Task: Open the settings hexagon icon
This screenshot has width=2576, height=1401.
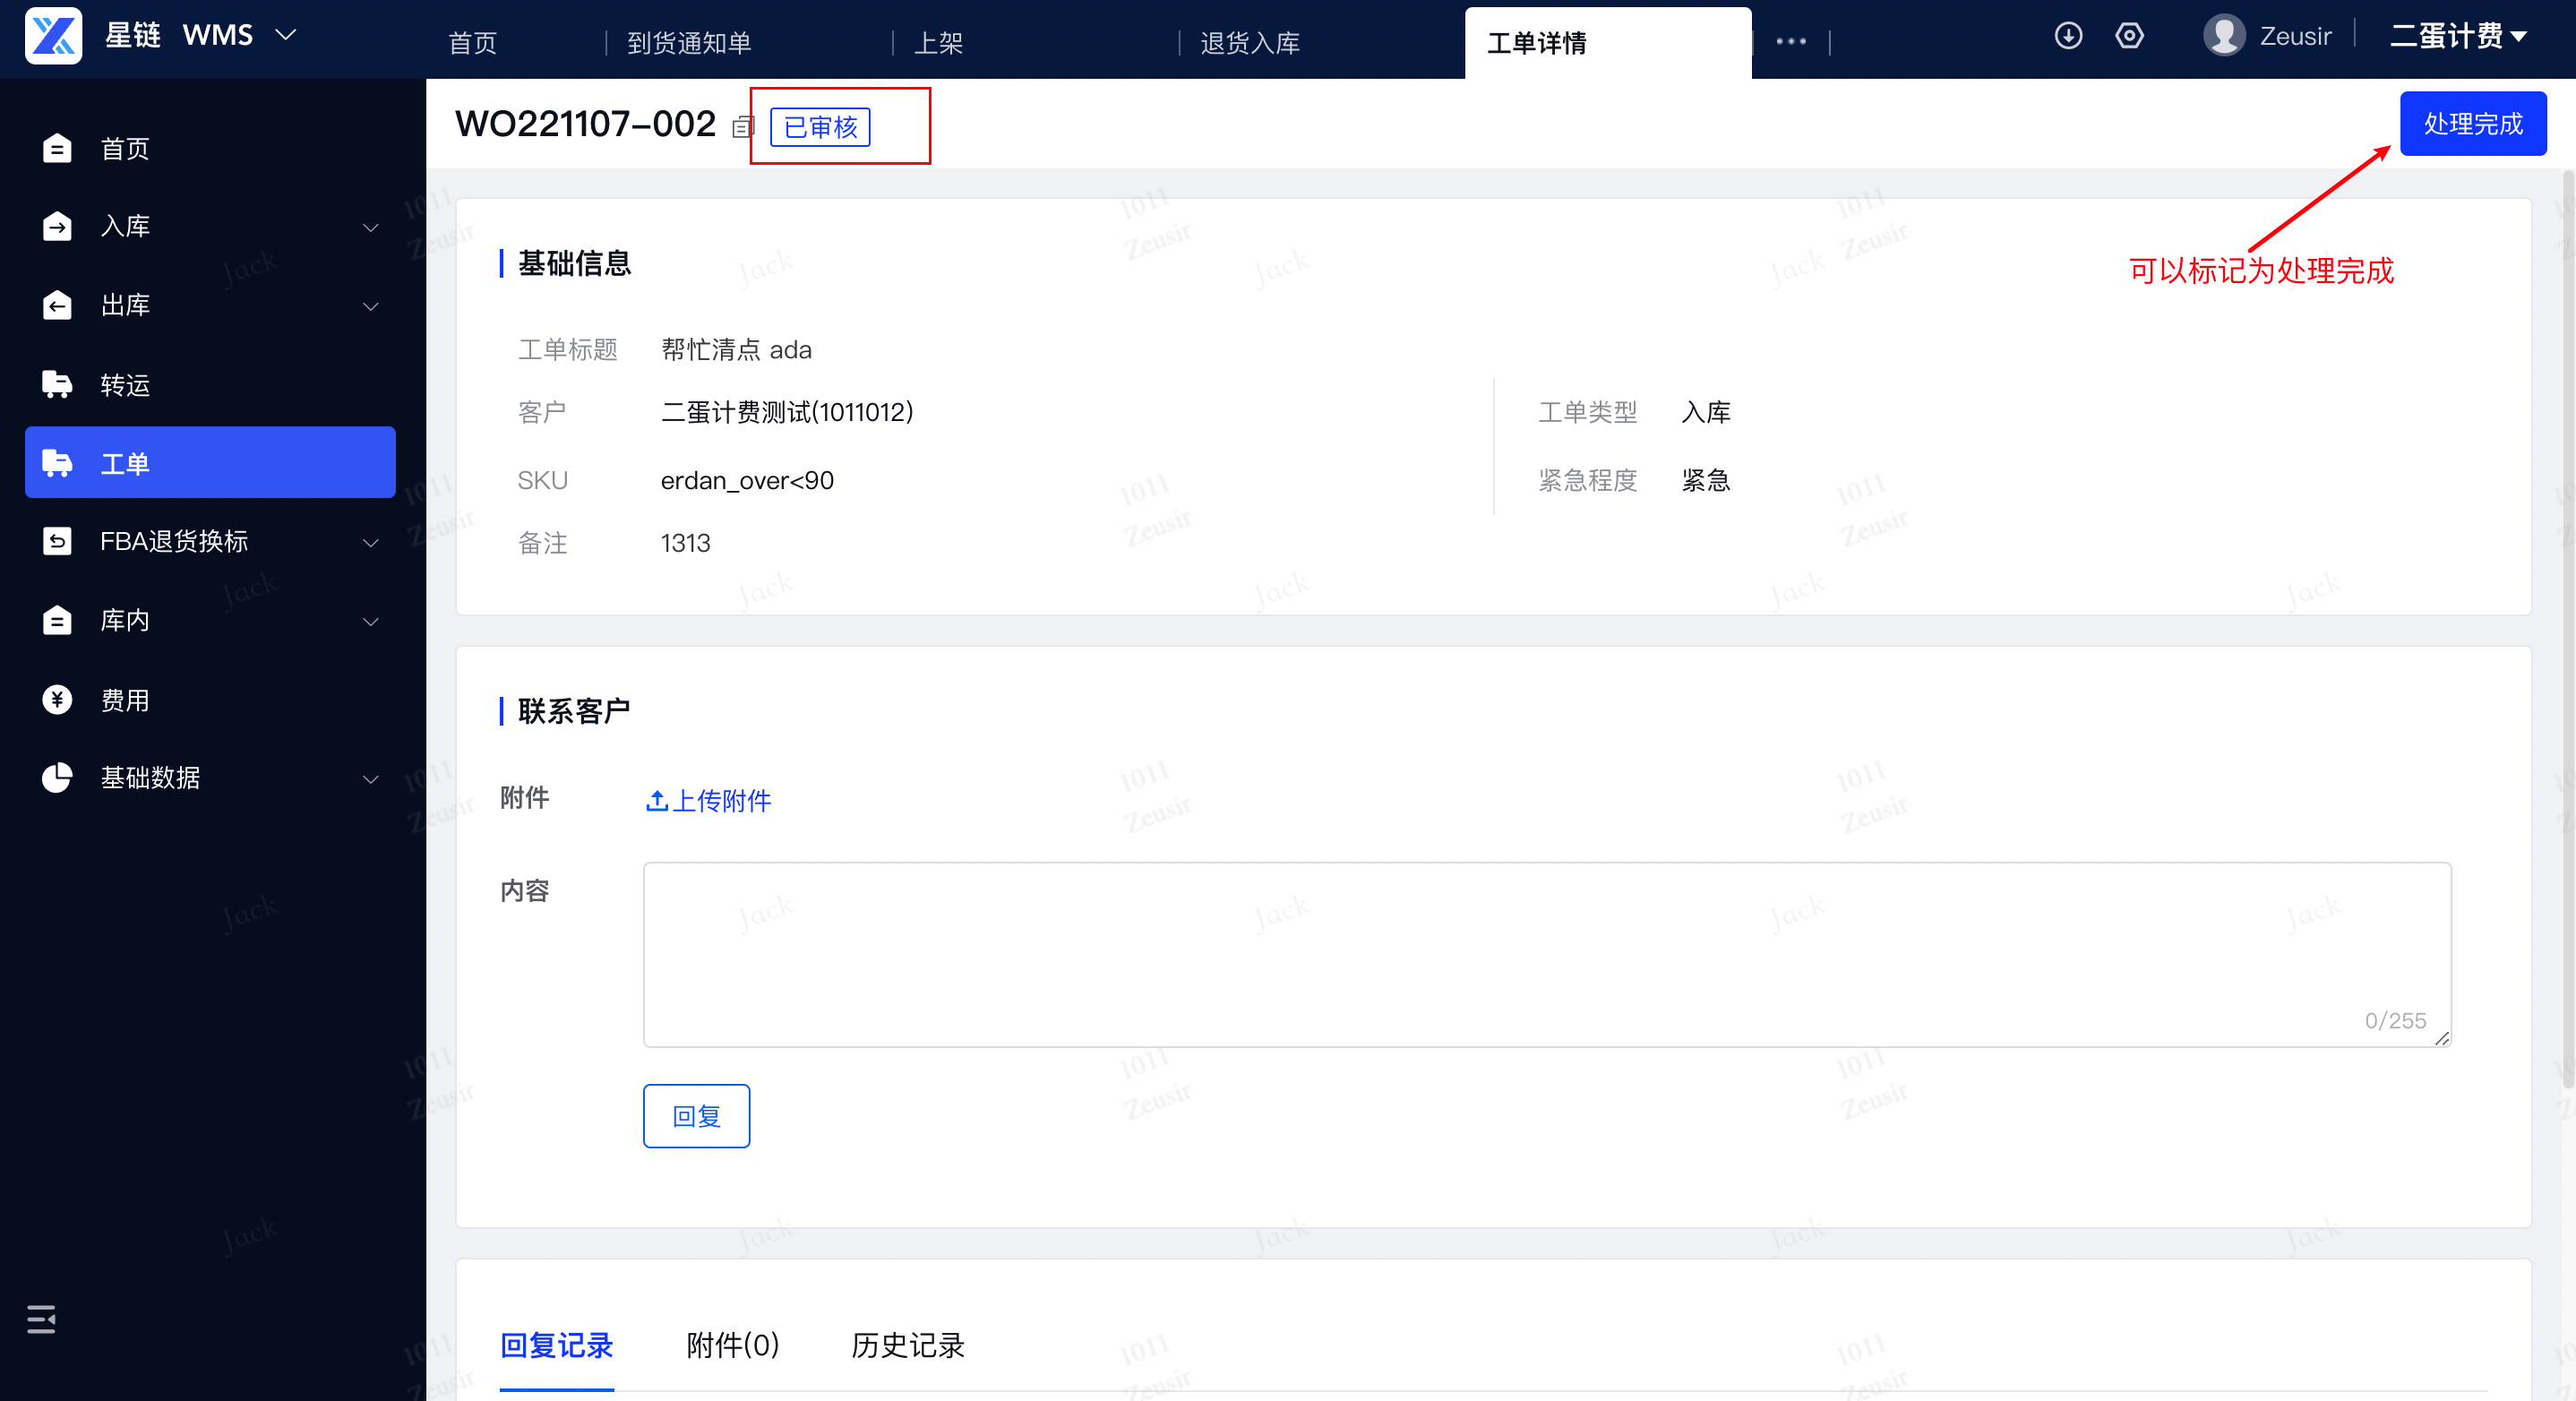Action: pos(2129,36)
